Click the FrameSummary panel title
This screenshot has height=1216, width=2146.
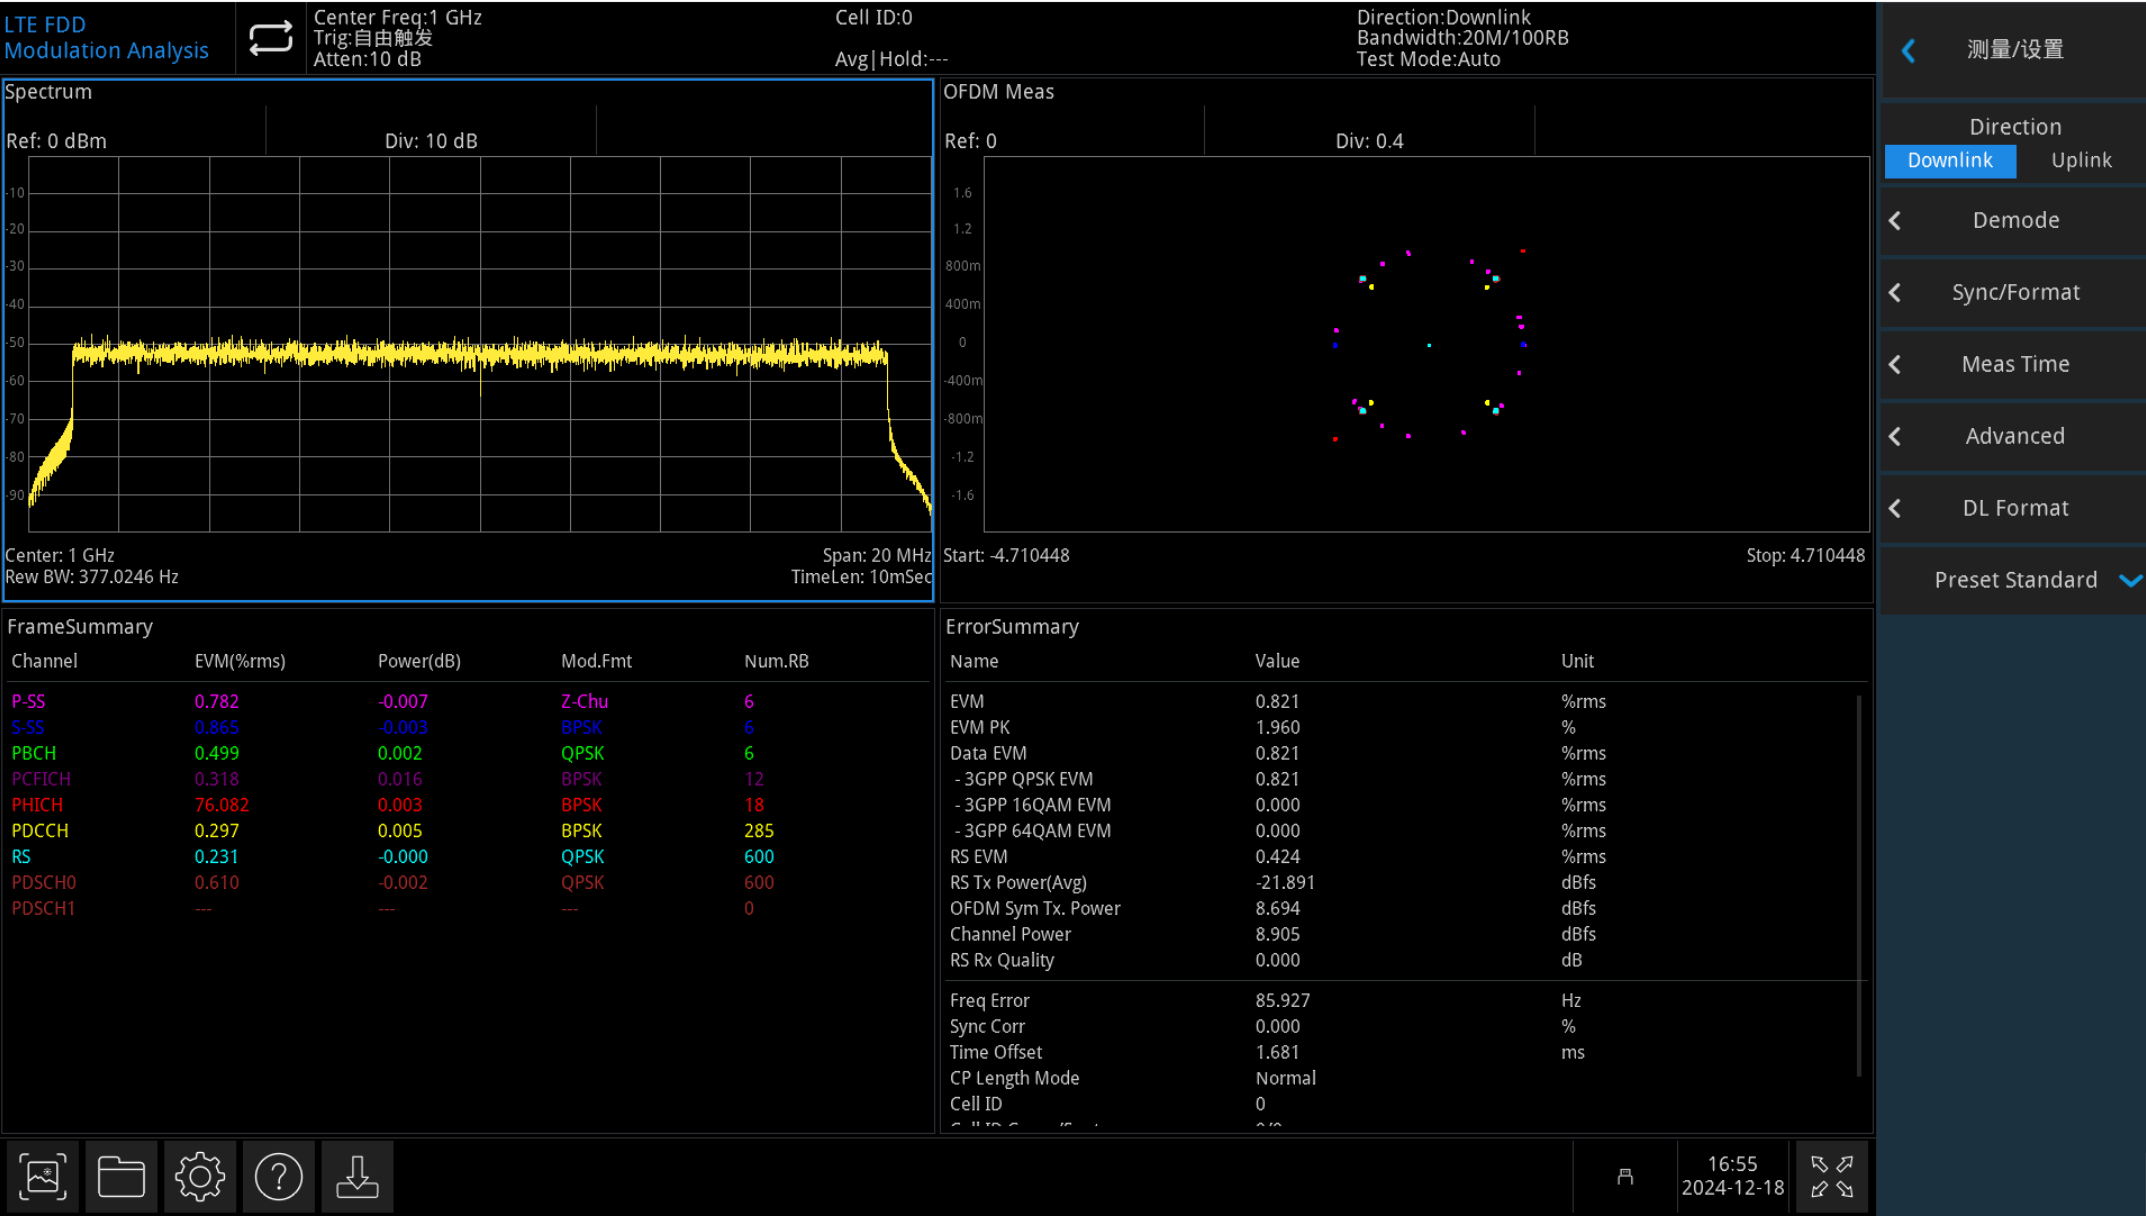click(x=80, y=627)
